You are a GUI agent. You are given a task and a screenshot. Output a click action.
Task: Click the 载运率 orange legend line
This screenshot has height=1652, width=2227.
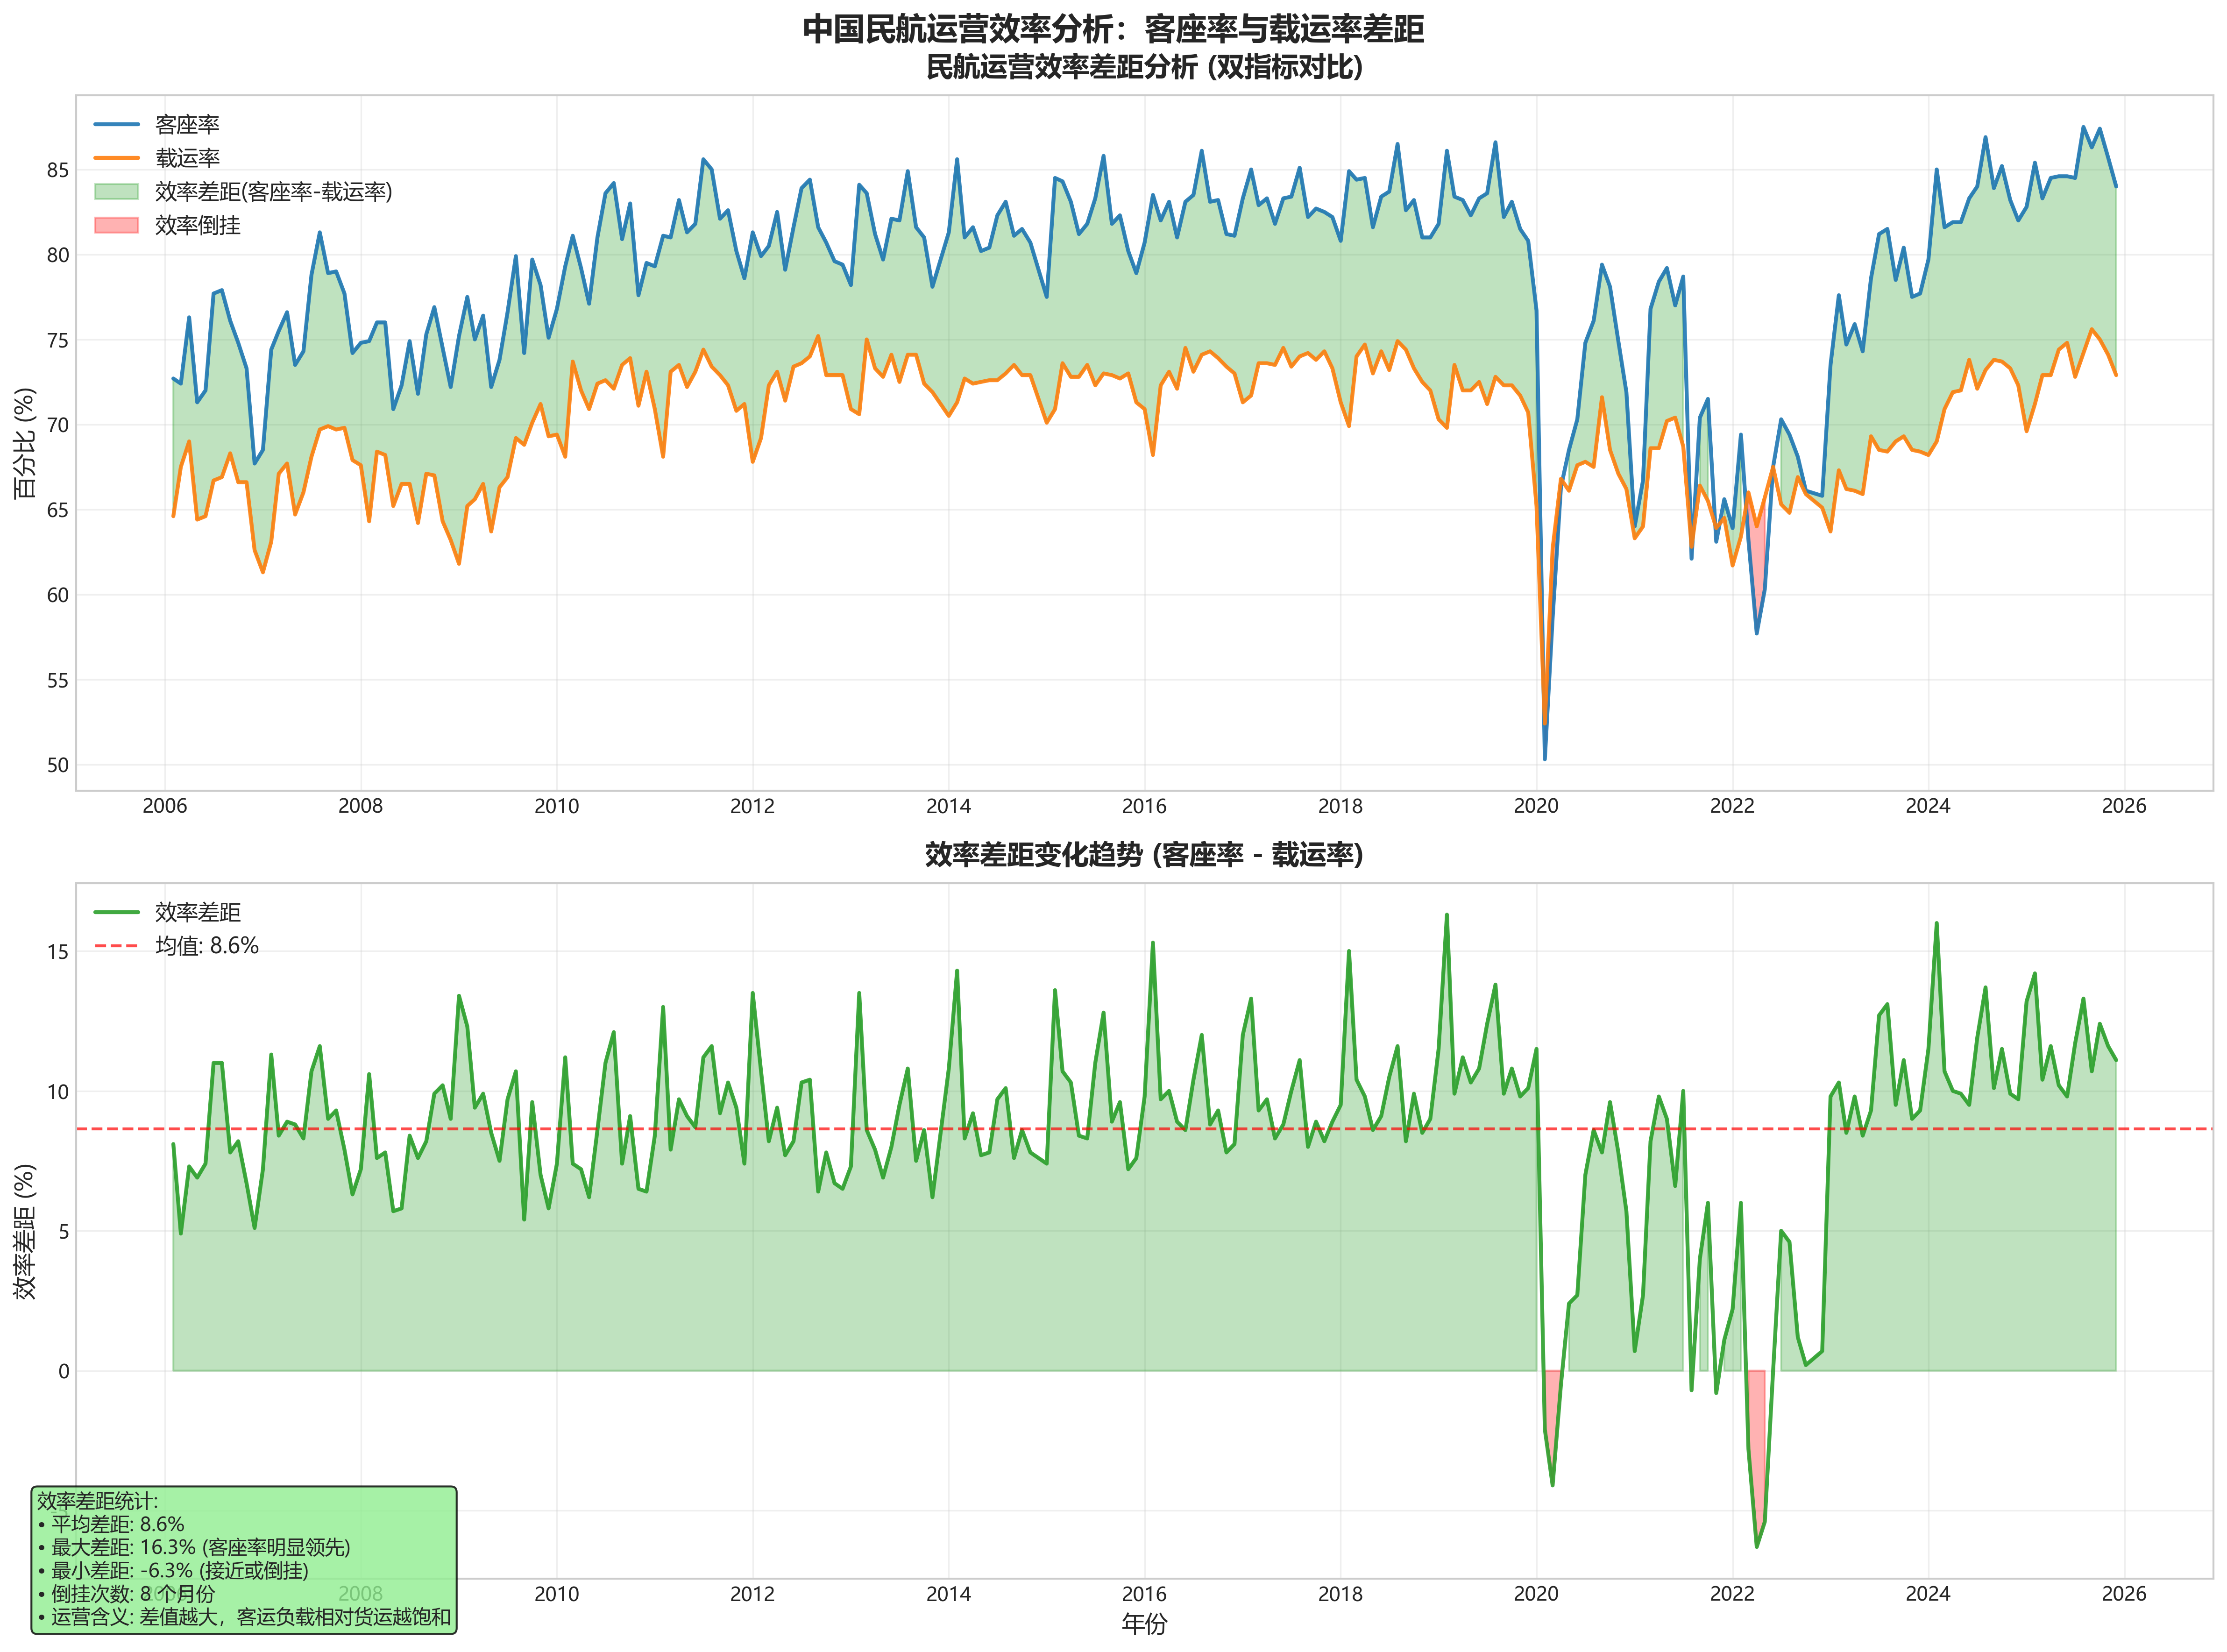tap(116, 157)
